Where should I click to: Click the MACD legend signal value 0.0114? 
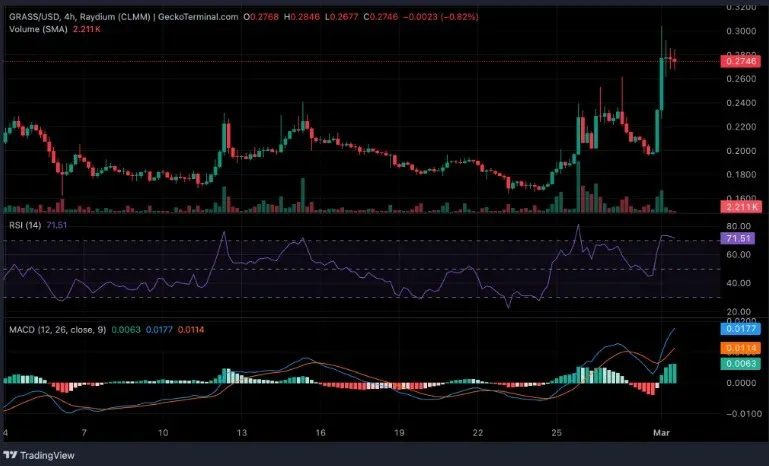coord(191,330)
